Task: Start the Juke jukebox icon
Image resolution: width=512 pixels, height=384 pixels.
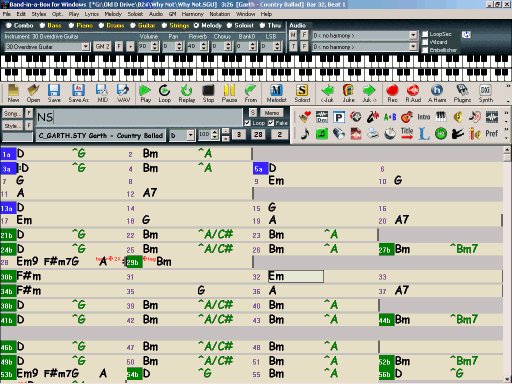Action: [348, 93]
